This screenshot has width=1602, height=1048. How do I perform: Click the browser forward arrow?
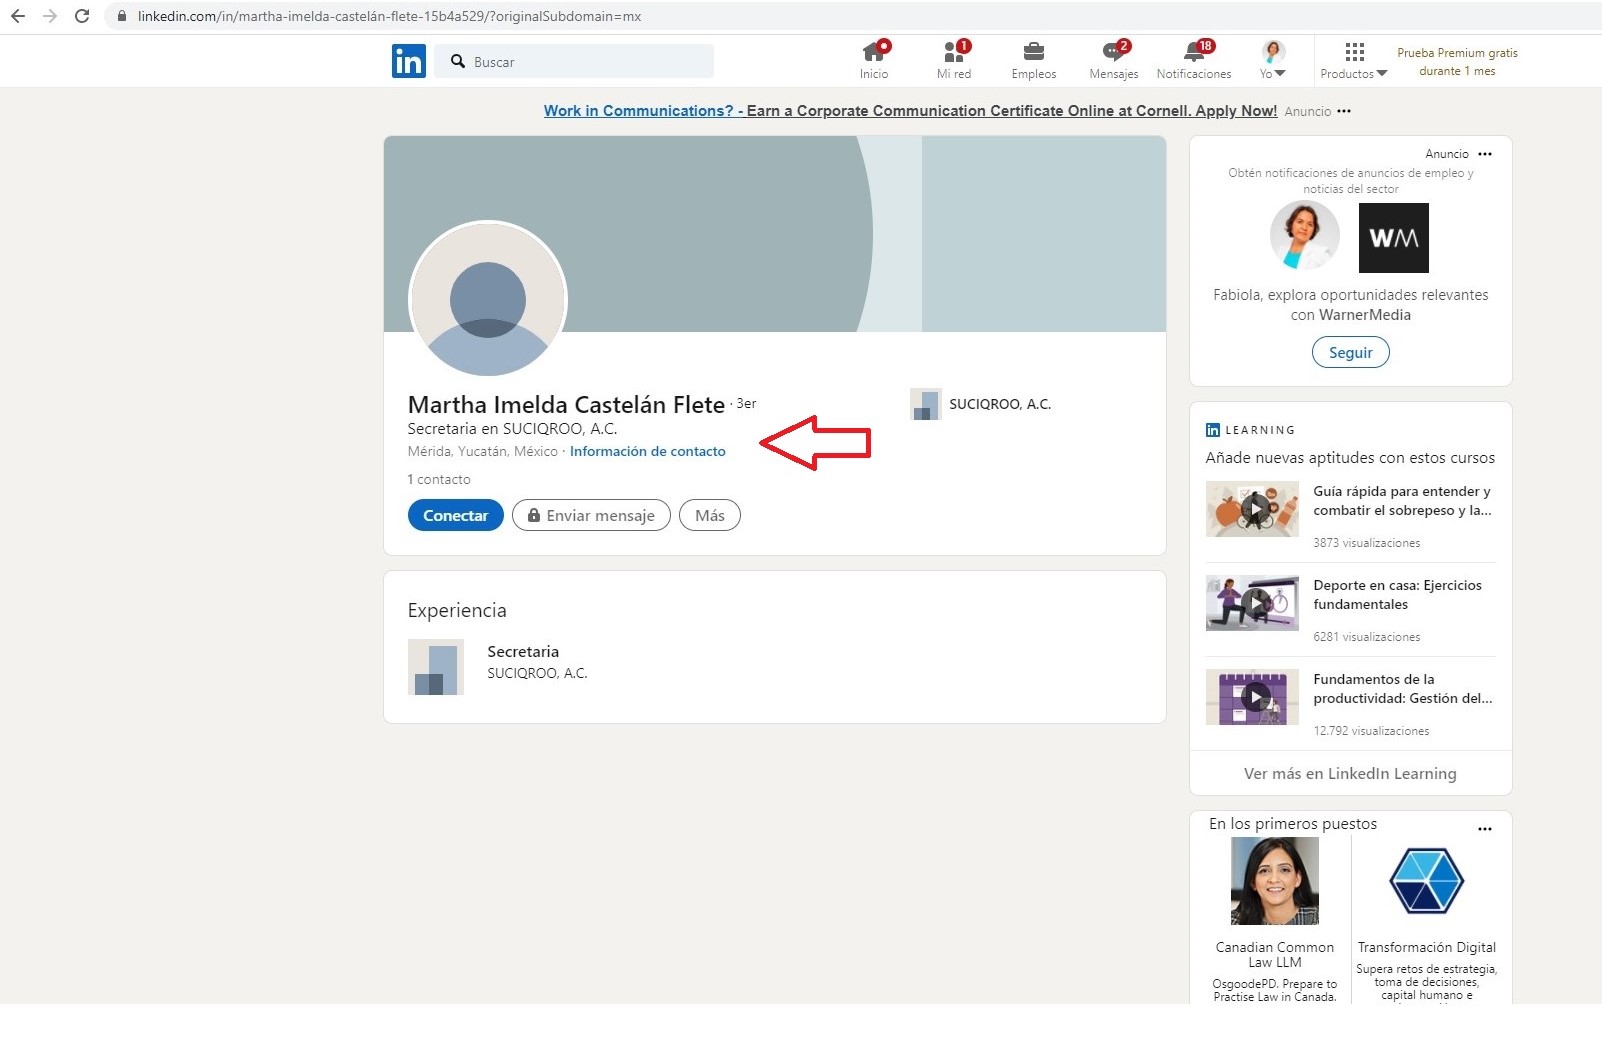50,16
